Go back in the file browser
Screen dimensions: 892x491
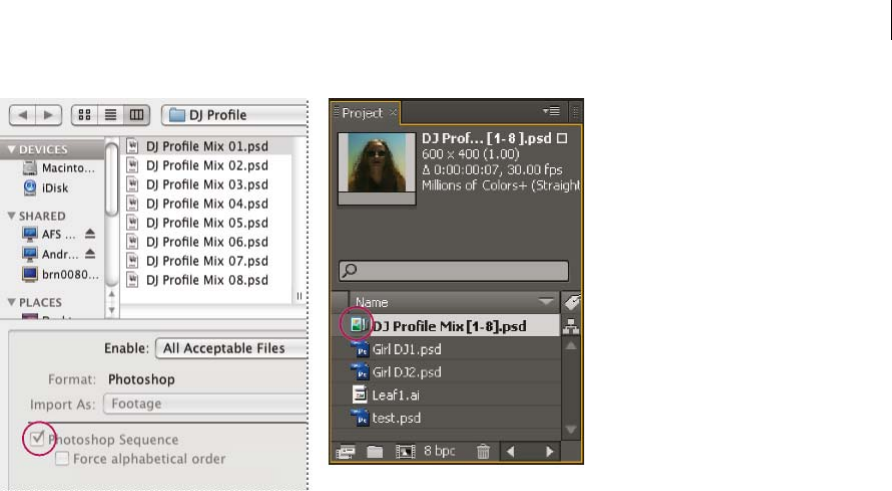pyautogui.click(x=23, y=115)
